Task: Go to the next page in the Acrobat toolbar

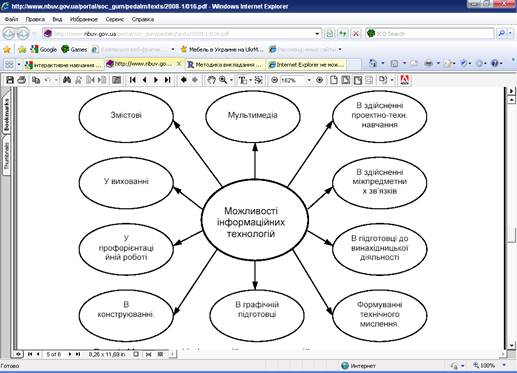Action: click(156, 80)
